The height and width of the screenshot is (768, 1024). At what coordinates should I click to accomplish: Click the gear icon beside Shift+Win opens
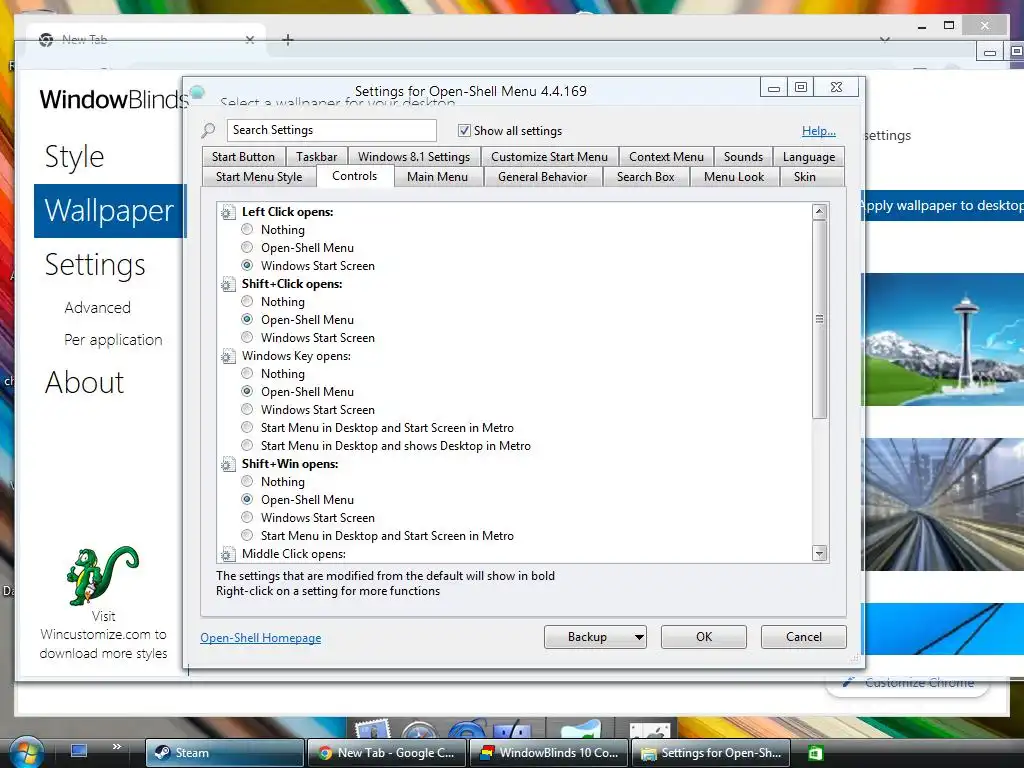point(228,464)
